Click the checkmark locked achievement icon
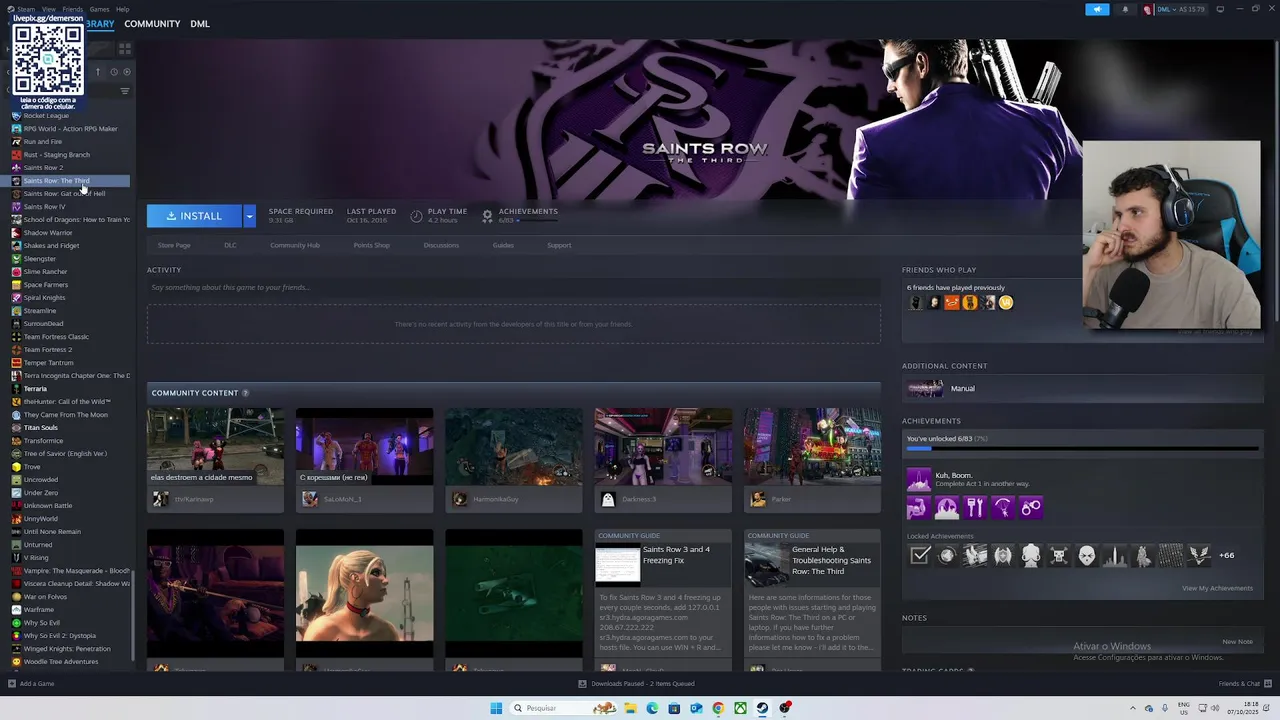Viewport: 1280px width, 720px height. pos(919,555)
